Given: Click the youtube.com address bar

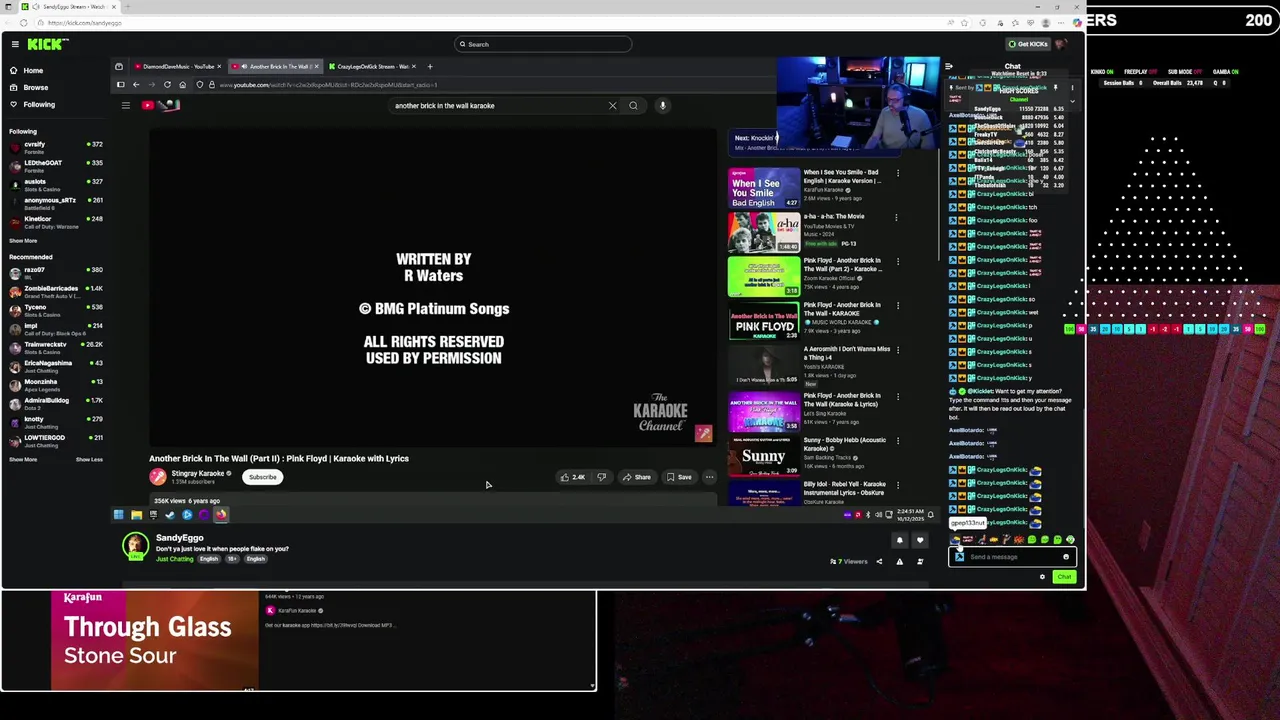Looking at the screenshot, I should (330, 85).
